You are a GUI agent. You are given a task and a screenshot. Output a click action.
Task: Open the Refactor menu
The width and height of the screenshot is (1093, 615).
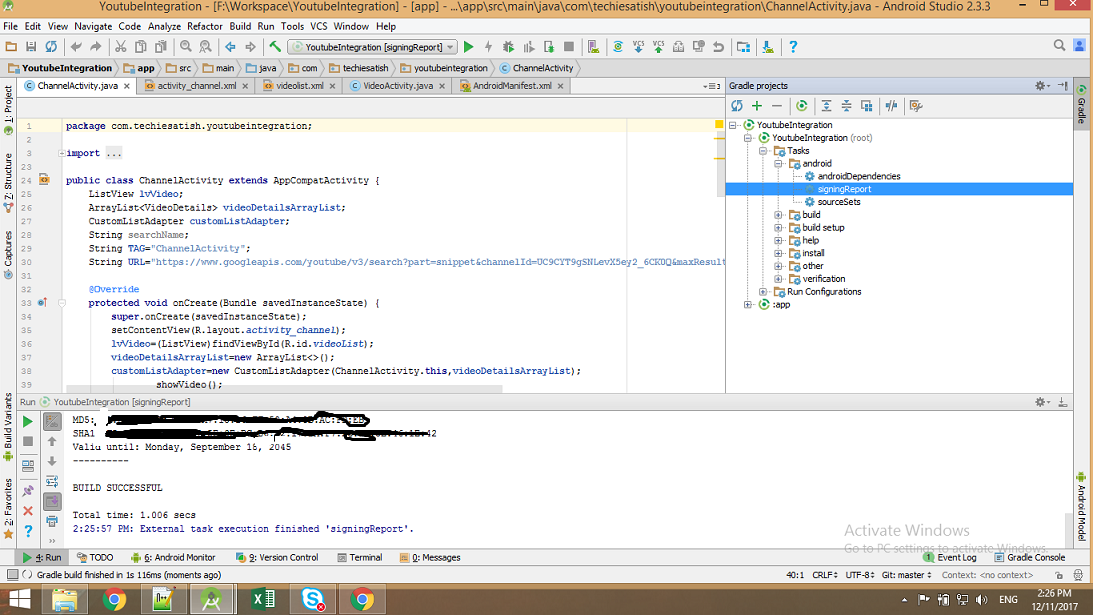click(x=205, y=26)
